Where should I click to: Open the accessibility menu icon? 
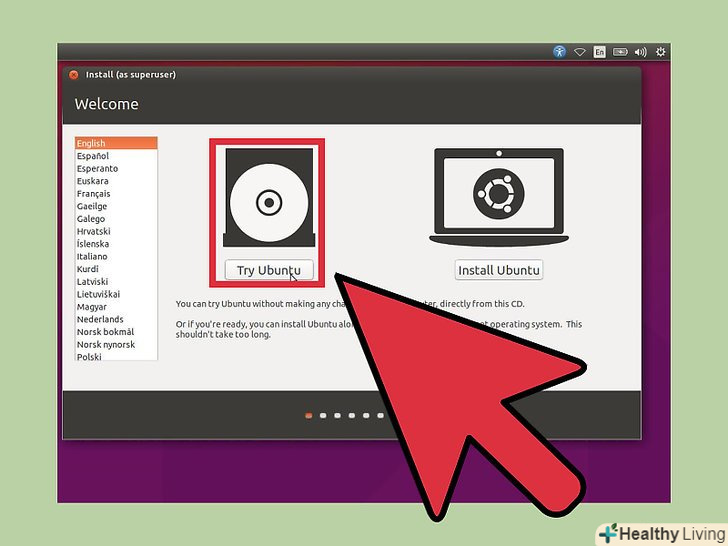point(559,52)
